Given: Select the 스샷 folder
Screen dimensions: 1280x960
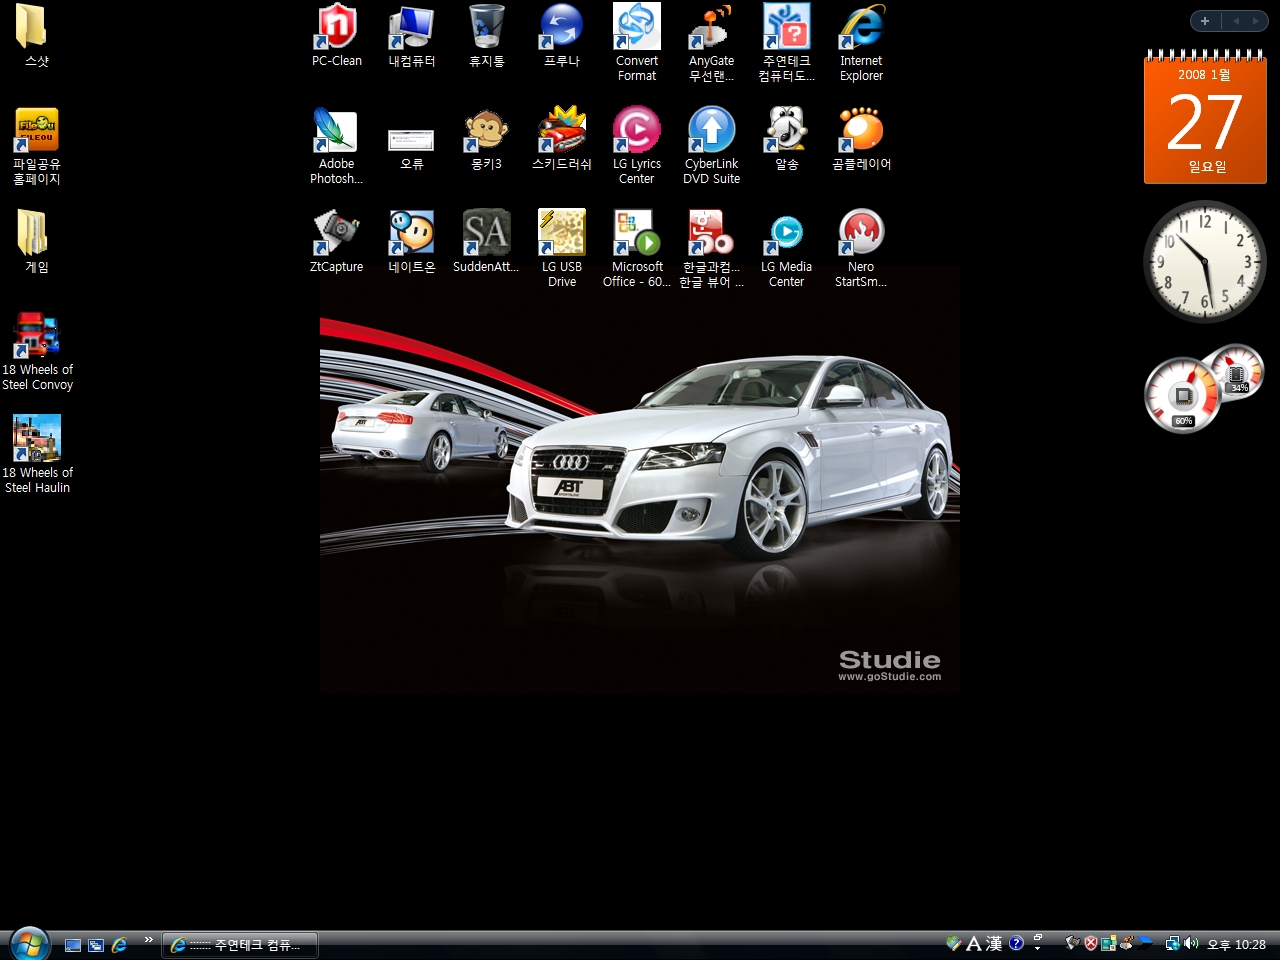Looking at the screenshot, I should (x=37, y=36).
